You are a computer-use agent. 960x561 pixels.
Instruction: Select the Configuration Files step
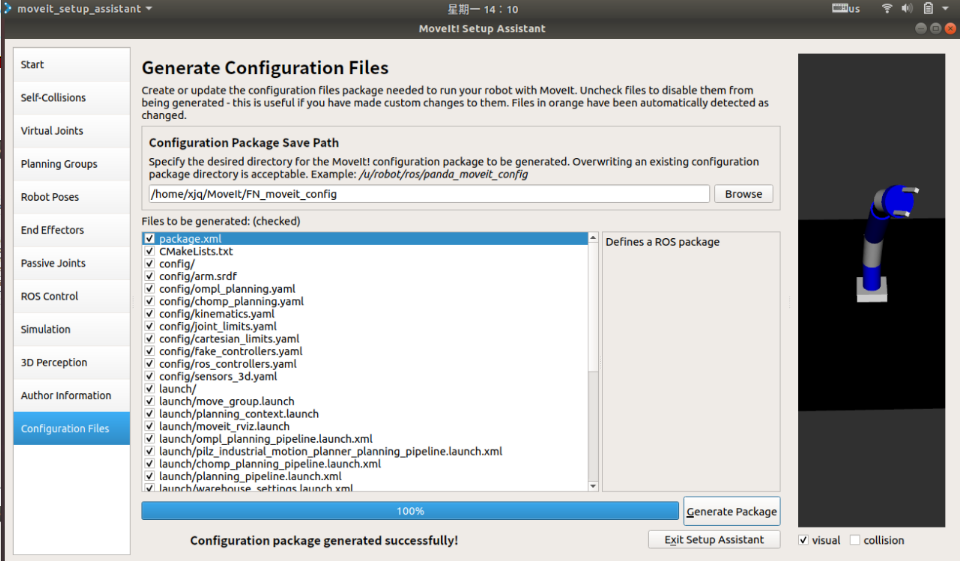pyautogui.click(x=72, y=428)
